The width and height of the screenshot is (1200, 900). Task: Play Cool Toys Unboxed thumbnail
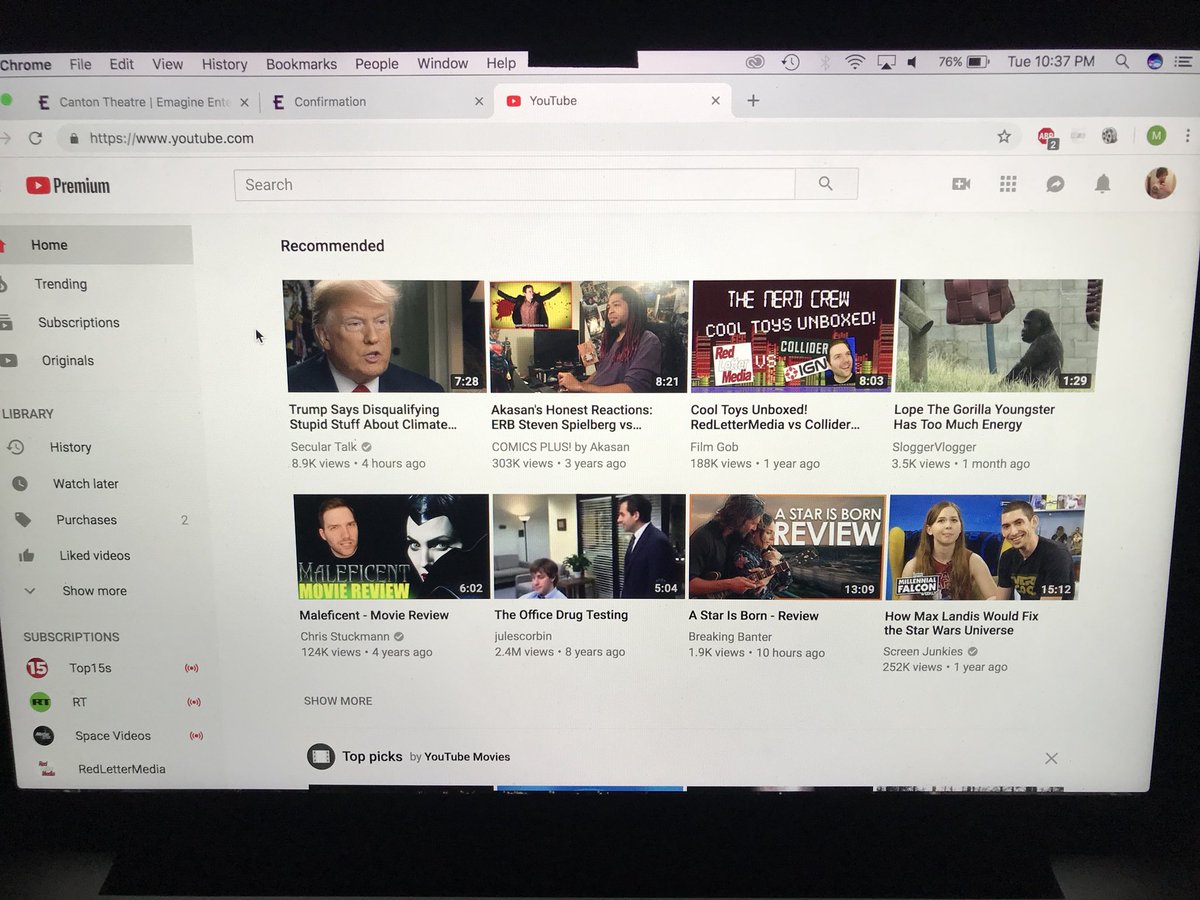pos(791,335)
